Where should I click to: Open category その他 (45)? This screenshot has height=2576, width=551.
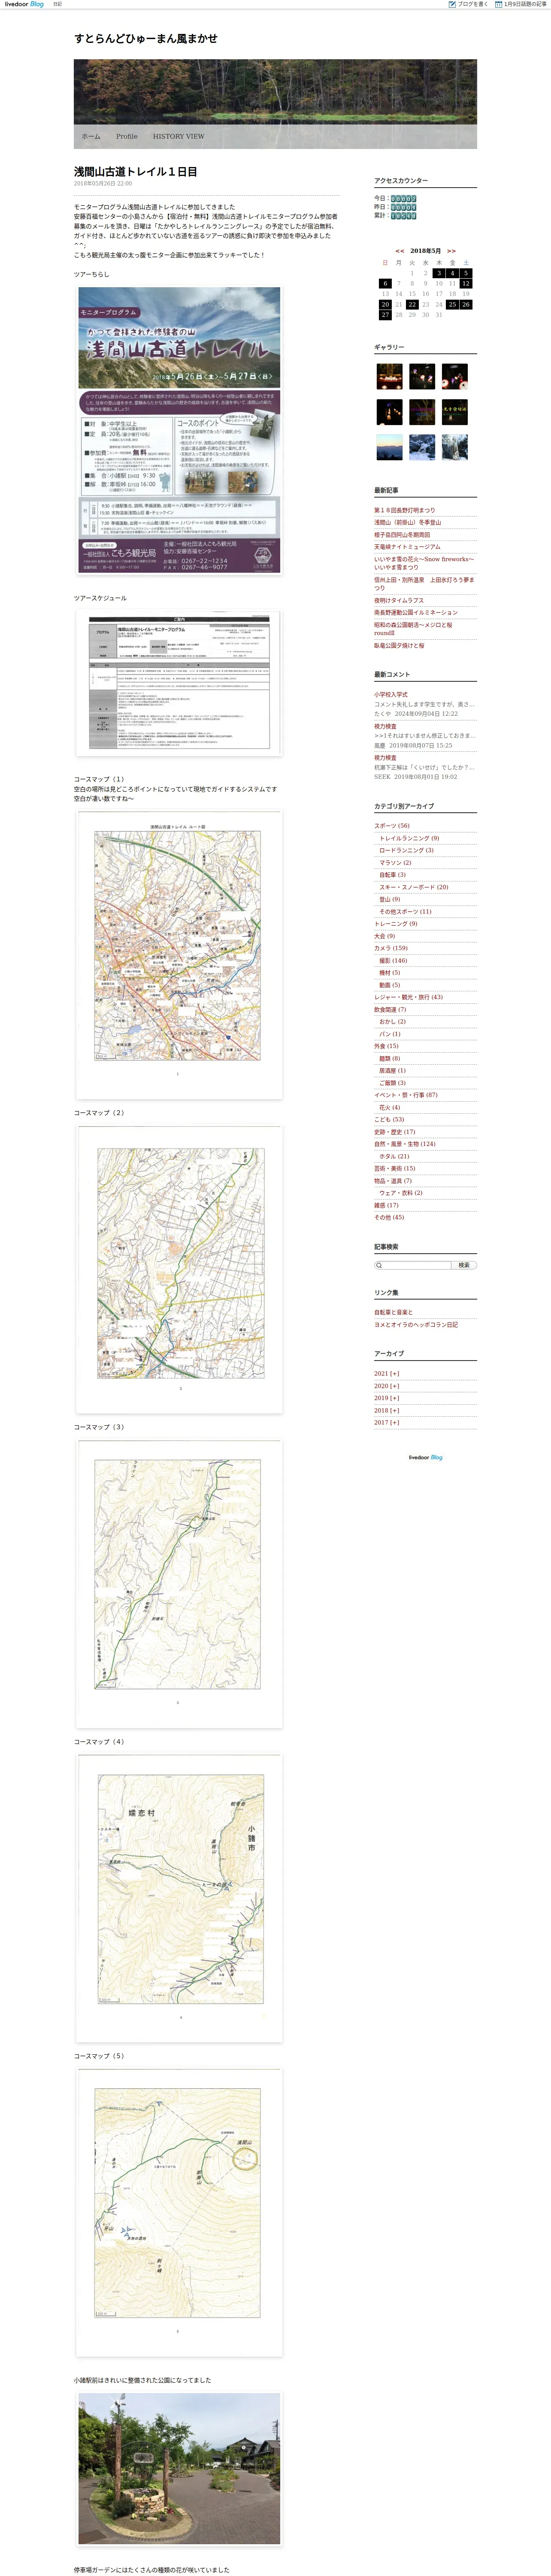point(389,1217)
